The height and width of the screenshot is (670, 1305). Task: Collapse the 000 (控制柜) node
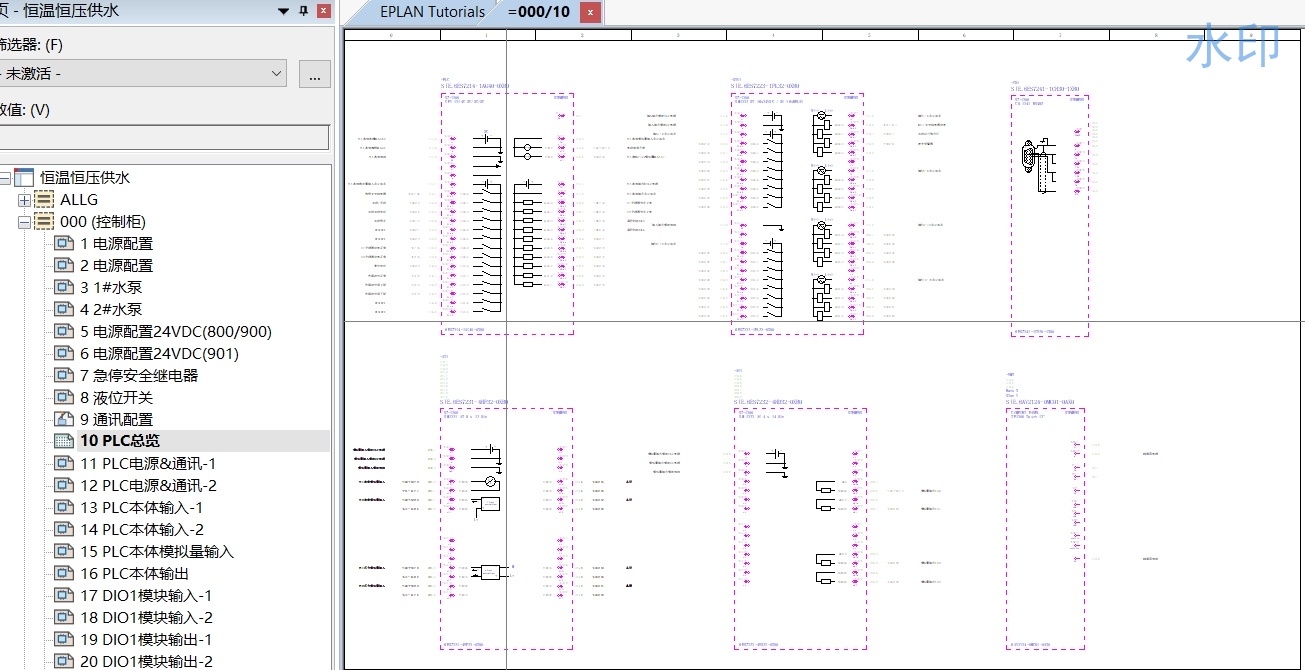24,222
